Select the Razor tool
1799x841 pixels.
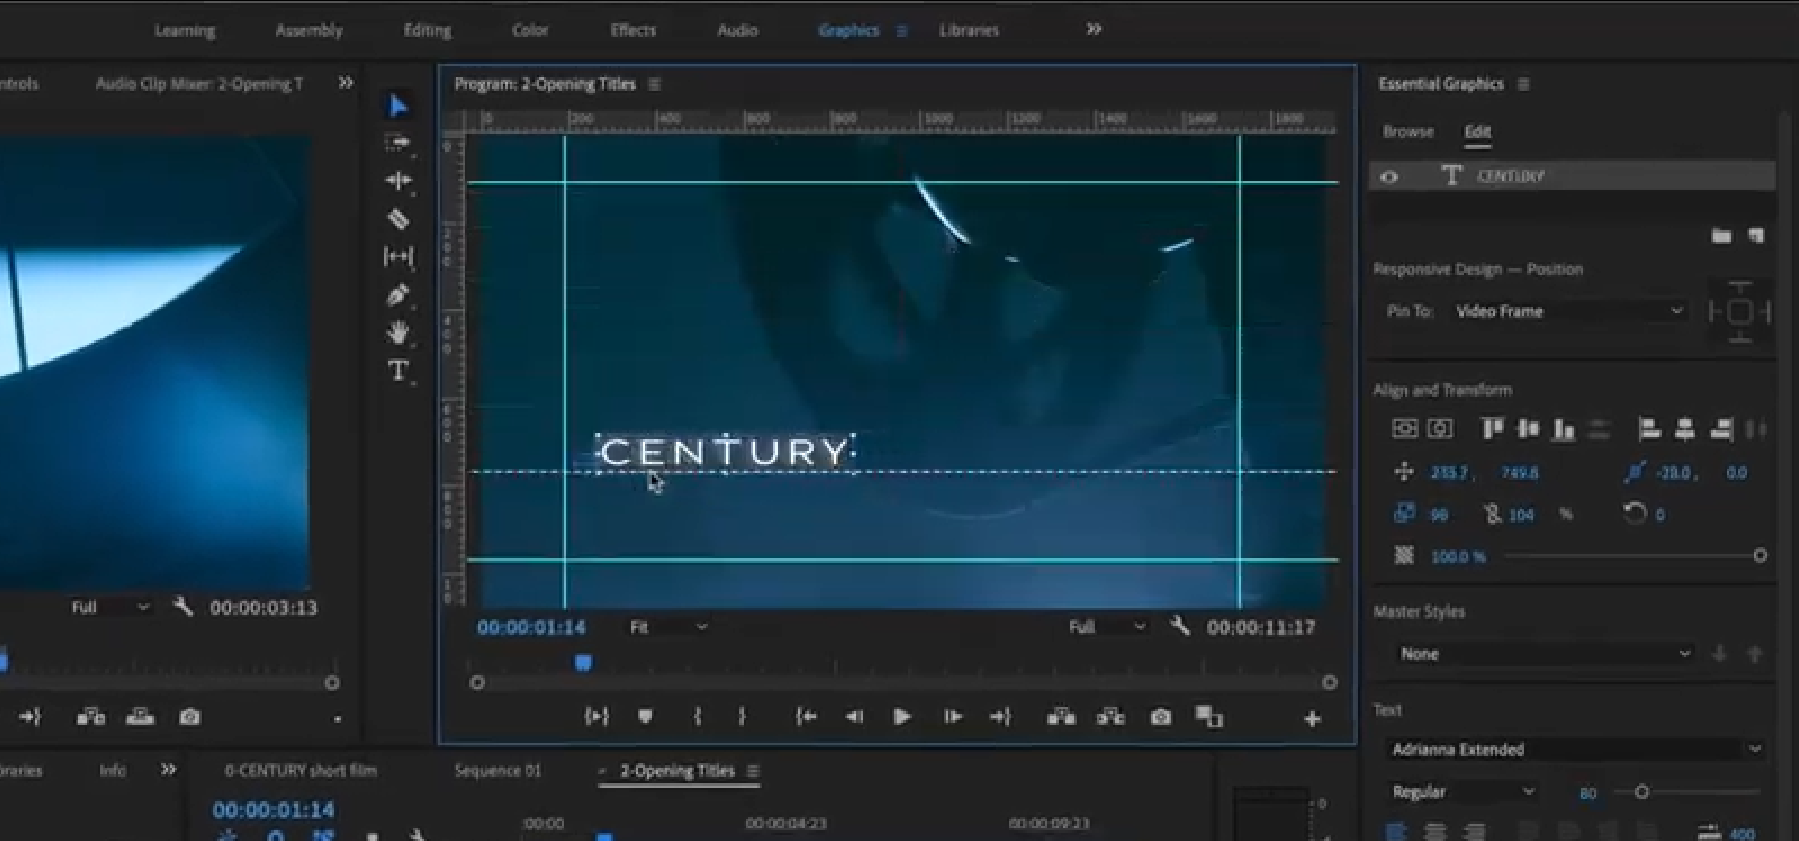point(398,219)
